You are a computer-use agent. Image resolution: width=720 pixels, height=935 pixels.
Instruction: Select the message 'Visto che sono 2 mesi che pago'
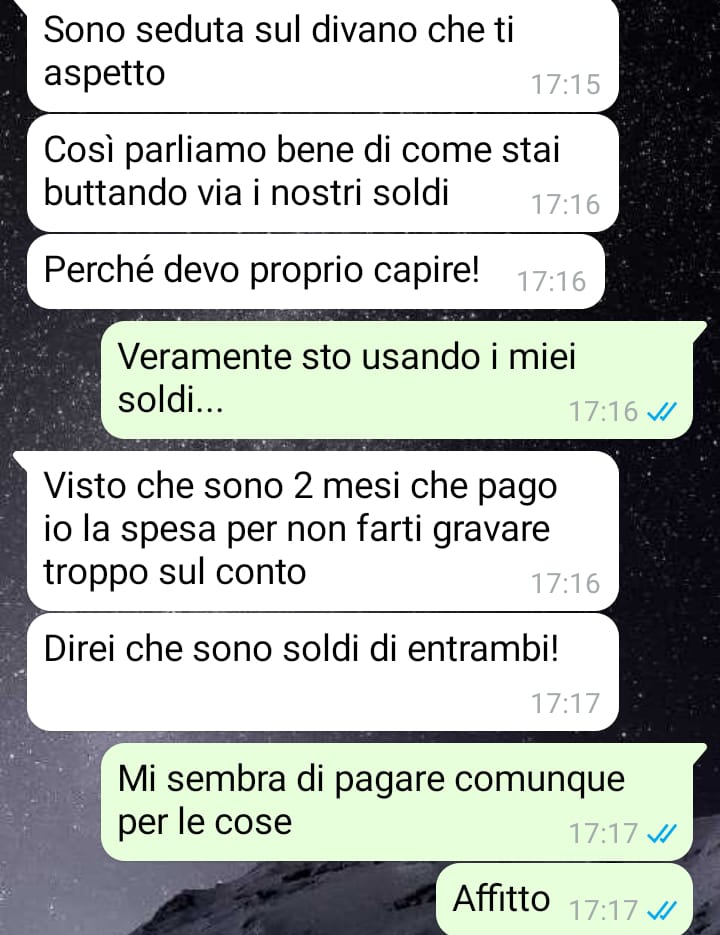[322, 531]
